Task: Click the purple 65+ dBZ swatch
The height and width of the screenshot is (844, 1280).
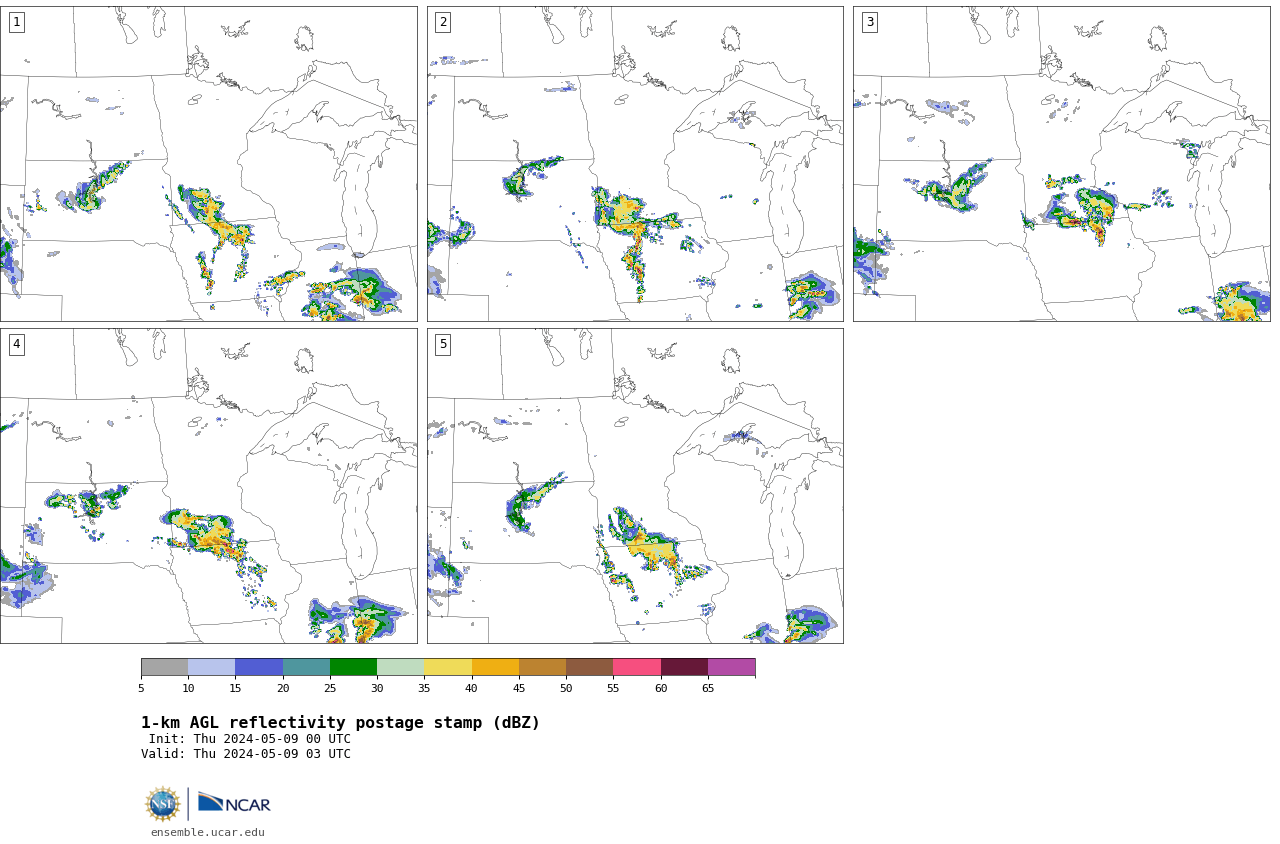Action: click(x=731, y=667)
